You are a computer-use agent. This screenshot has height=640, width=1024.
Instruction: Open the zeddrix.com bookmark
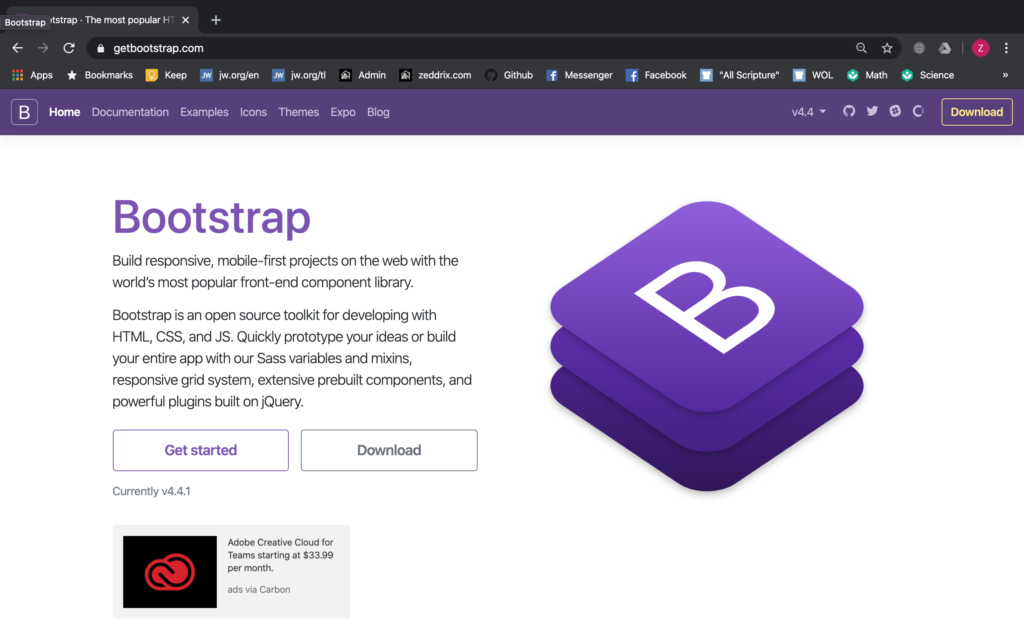click(x=435, y=75)
